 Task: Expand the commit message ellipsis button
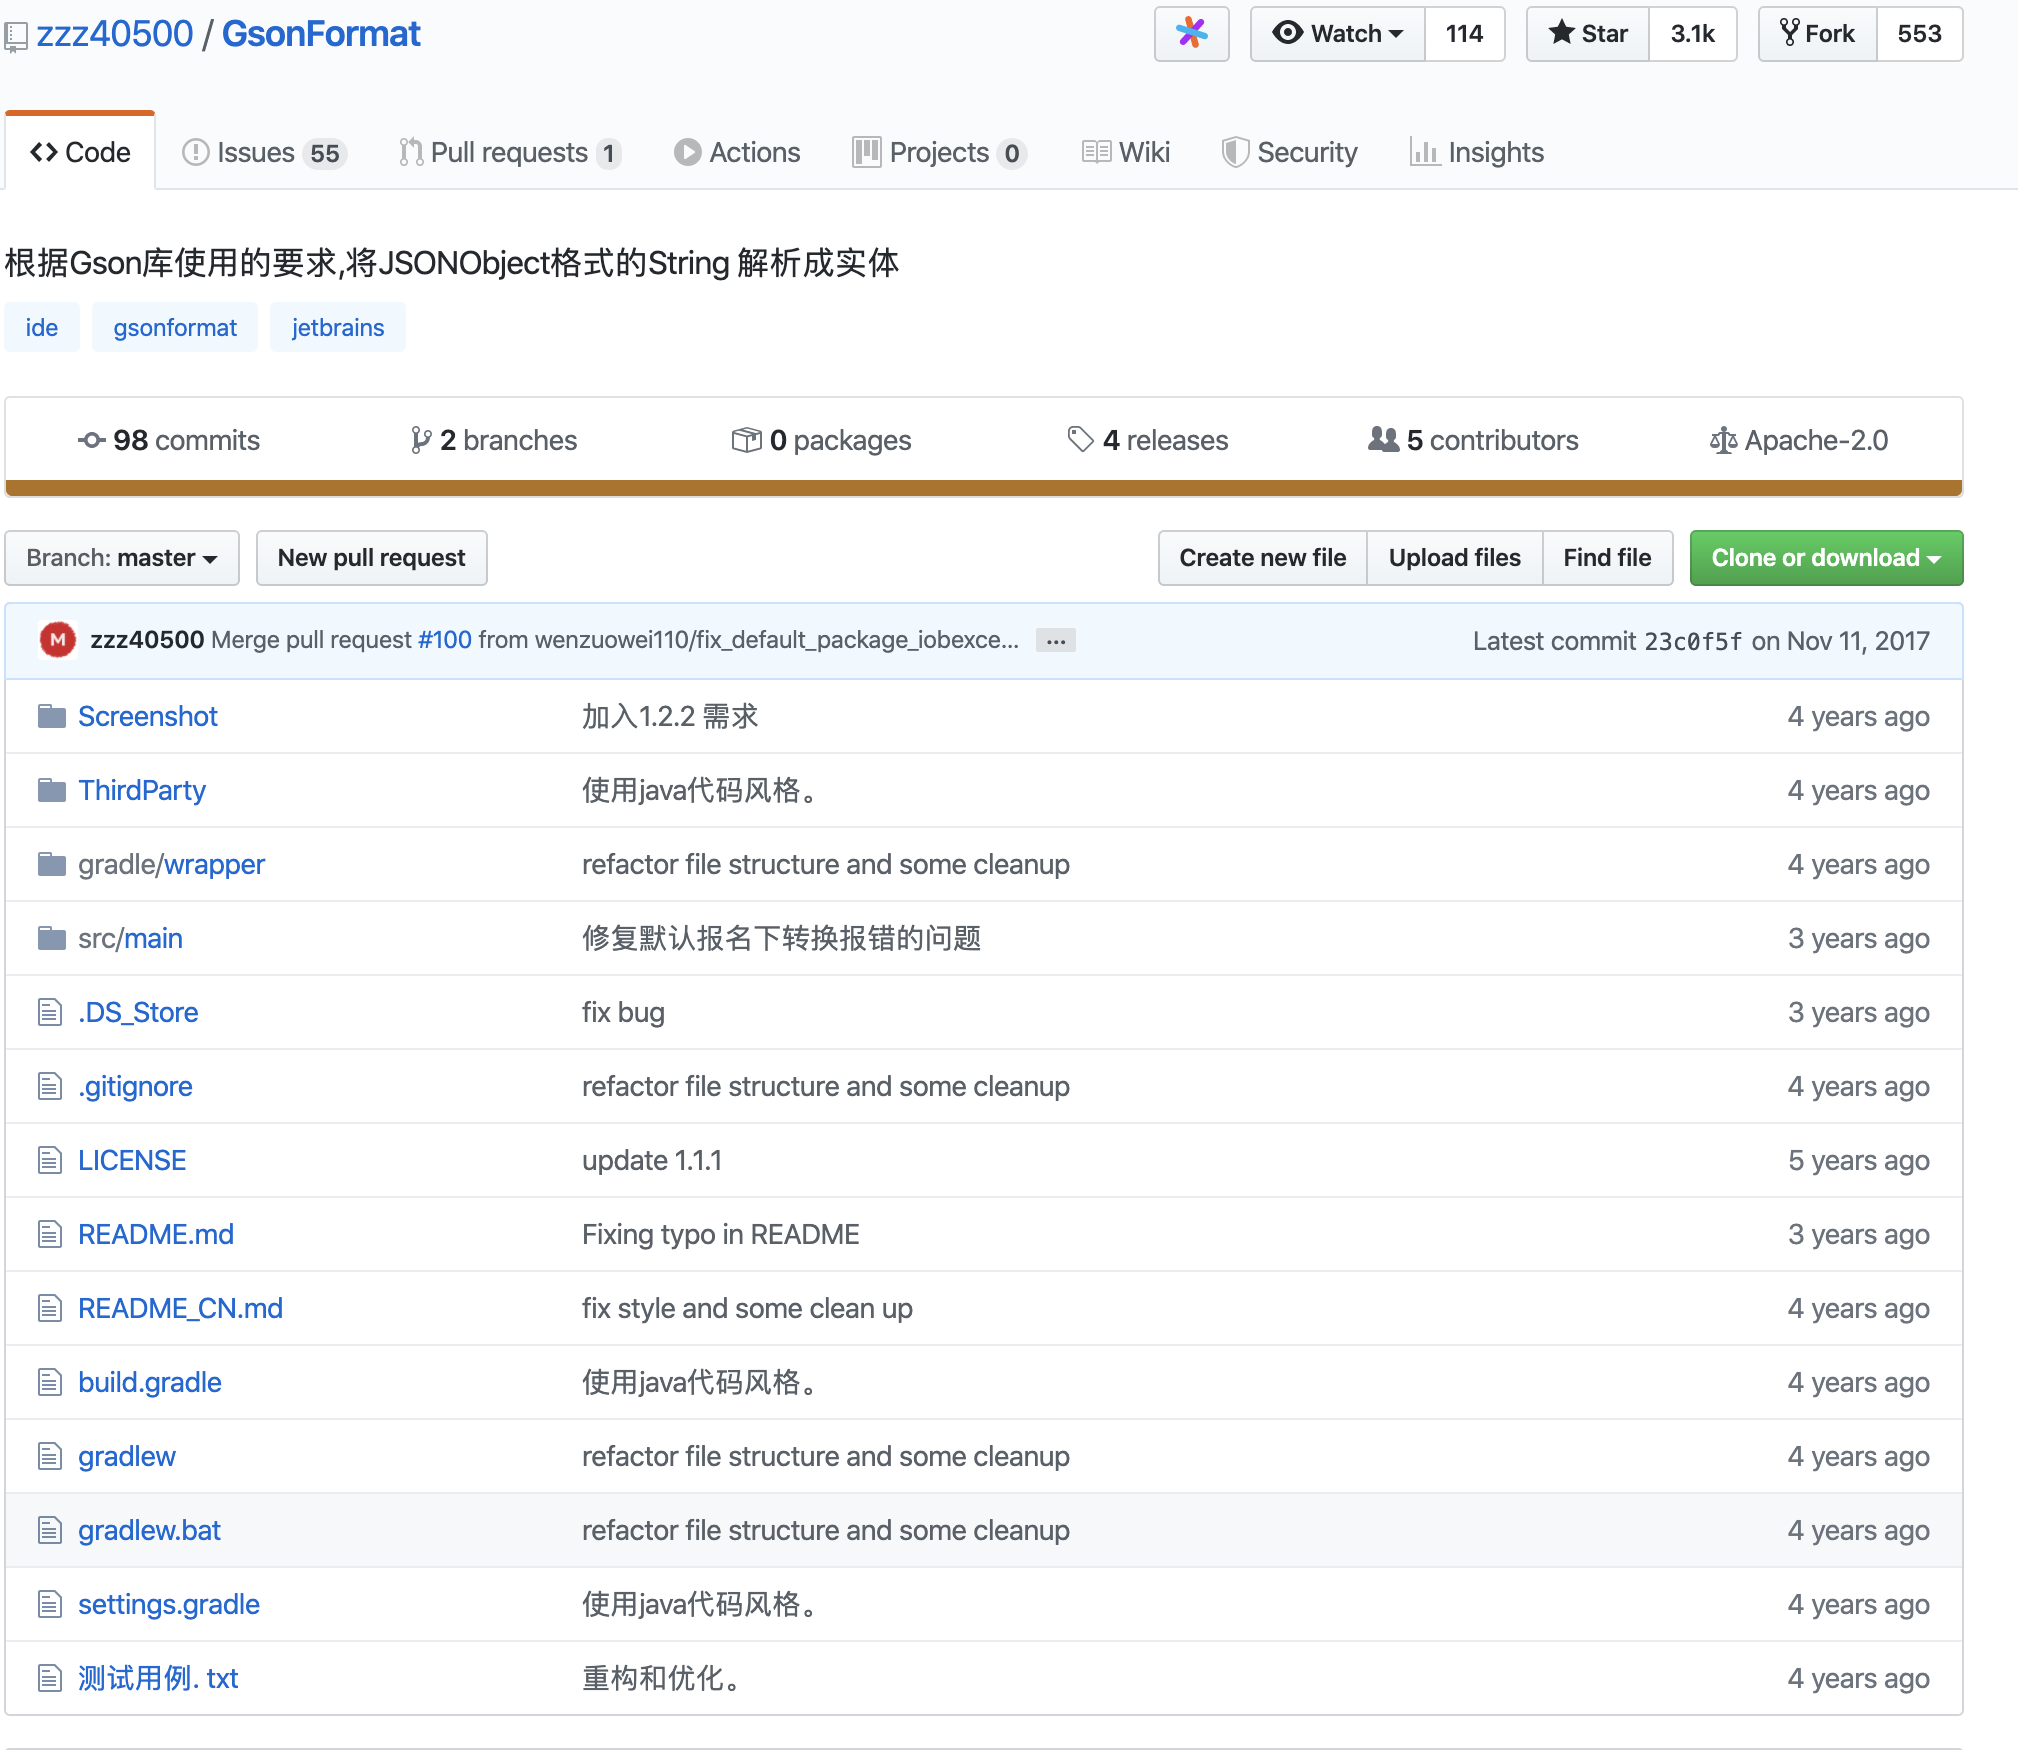pyautogui.click(x=1055, y=641)
